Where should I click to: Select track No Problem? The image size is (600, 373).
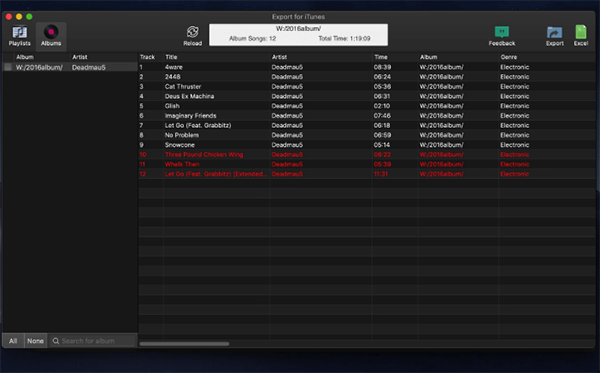[x=182, y=135]
